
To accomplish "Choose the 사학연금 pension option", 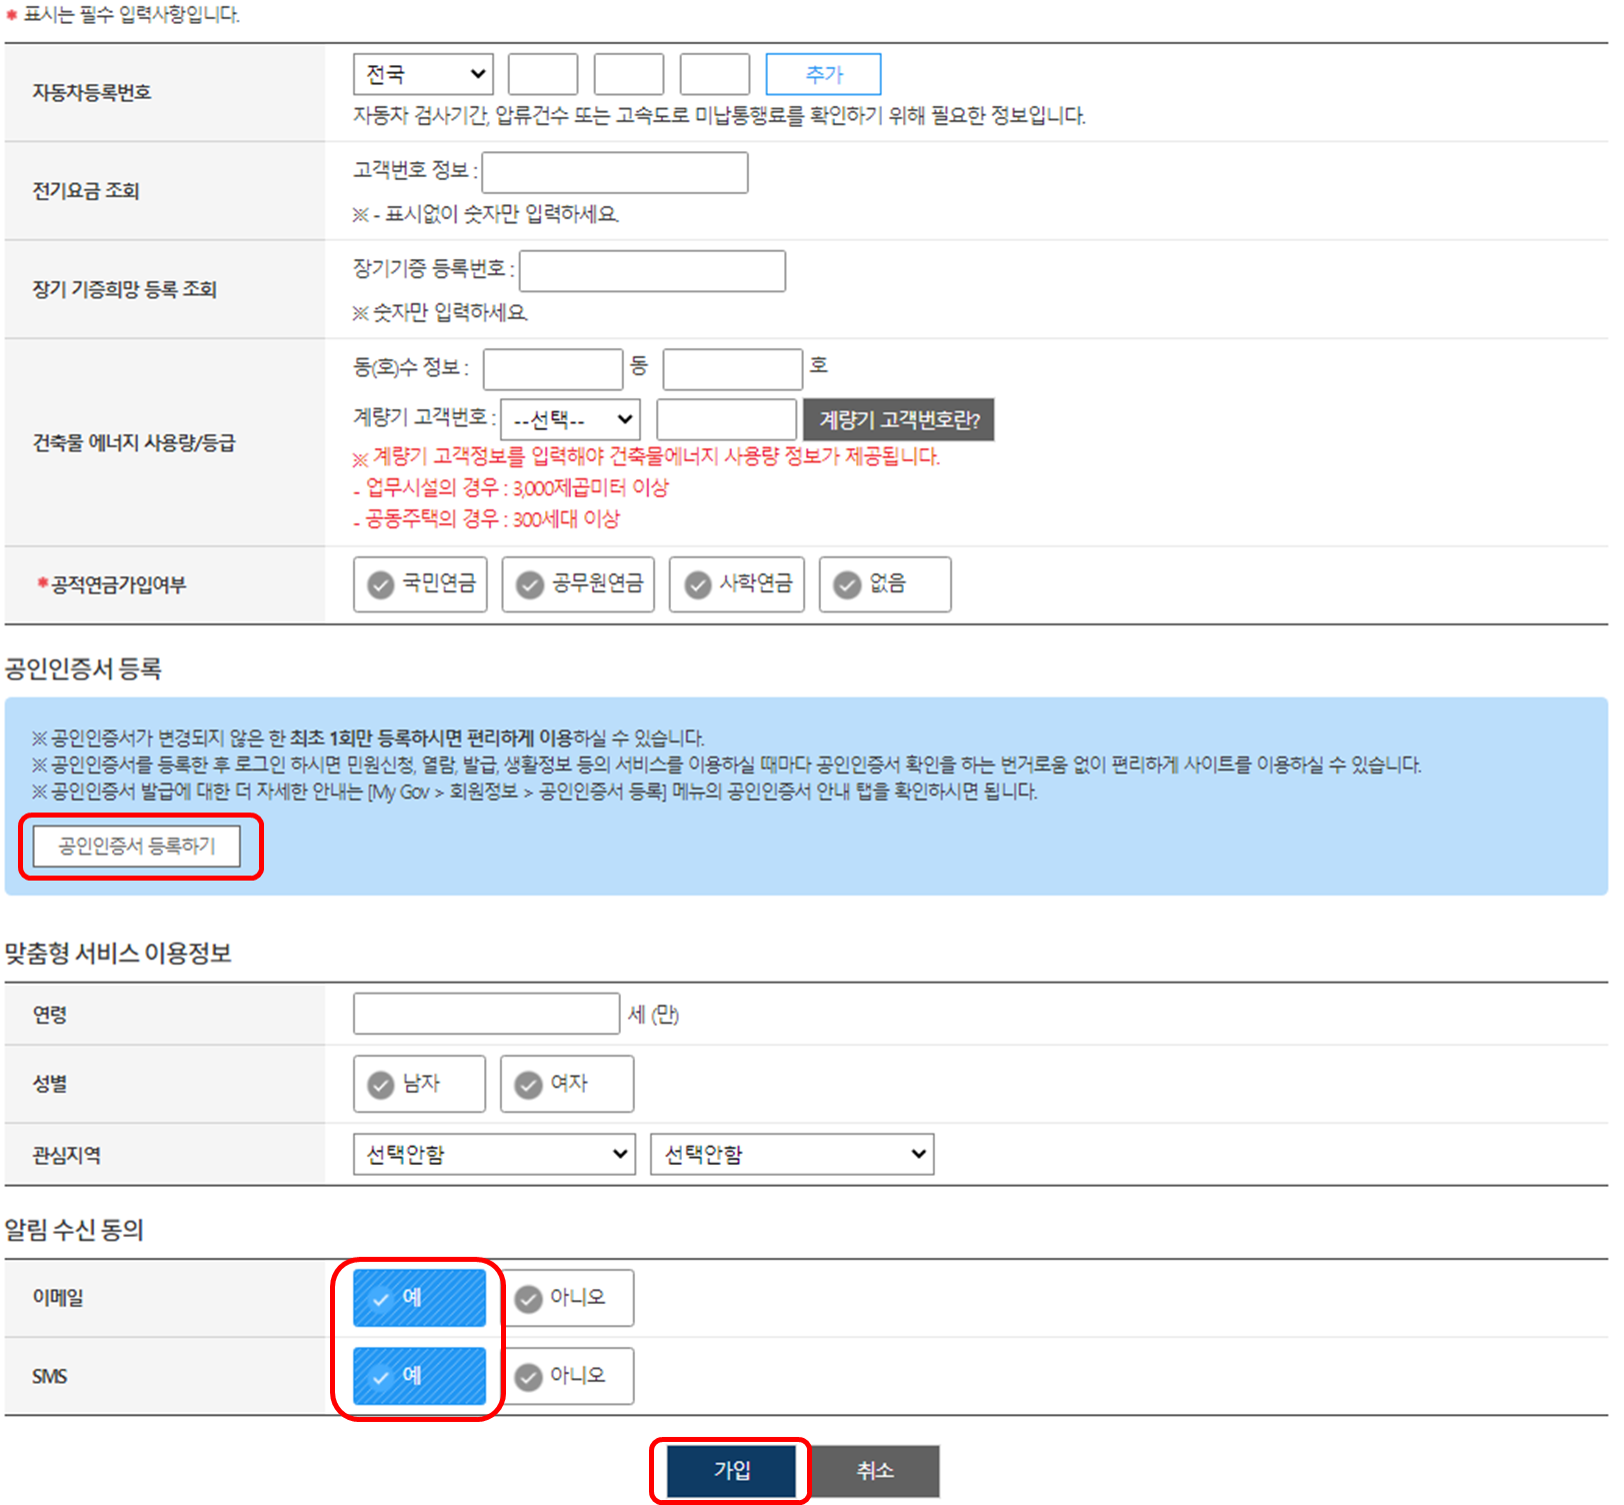I will pyautogui.click(x=737, y=584).
